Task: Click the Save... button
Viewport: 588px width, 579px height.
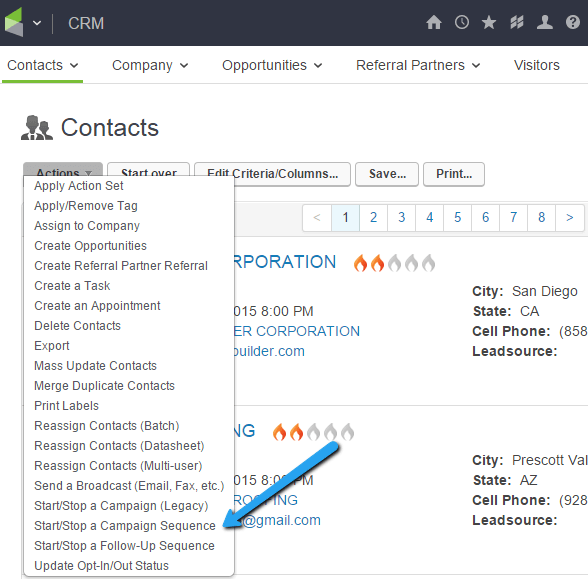Action: pyautogui.click(x=387, y=174)
